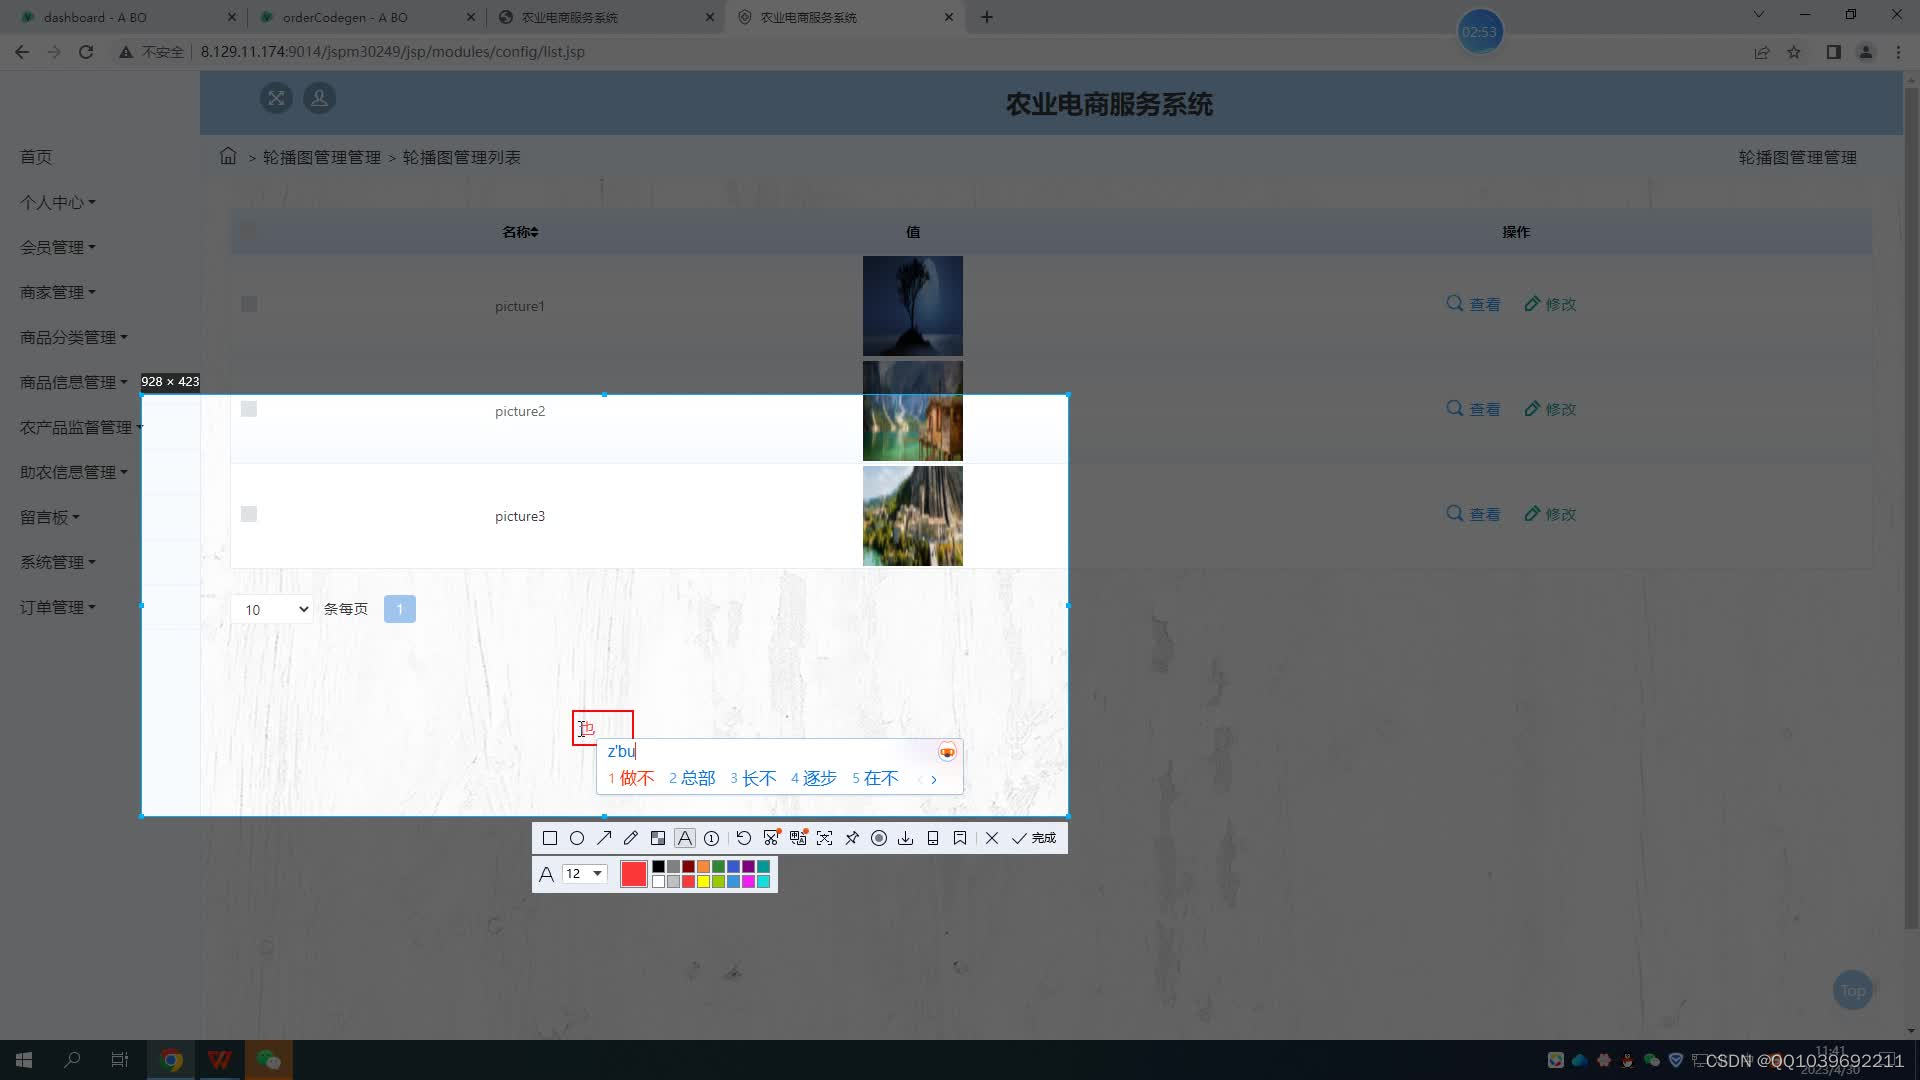Finish the screenshot with 完成
The image size is (1920, 1080).
click(x=1034, y=838)
